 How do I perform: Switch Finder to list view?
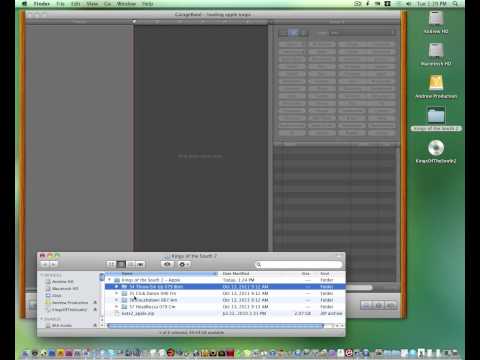(121, 264)
